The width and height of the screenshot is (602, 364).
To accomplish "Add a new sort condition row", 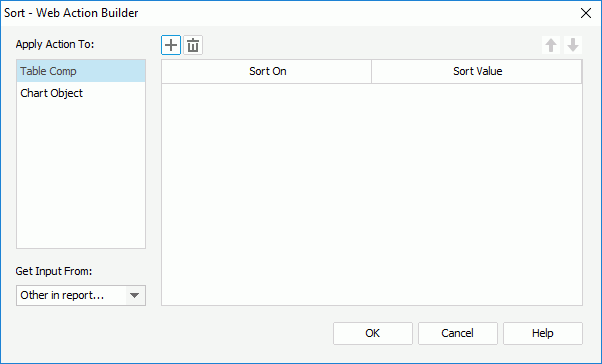I will [171, 45].
